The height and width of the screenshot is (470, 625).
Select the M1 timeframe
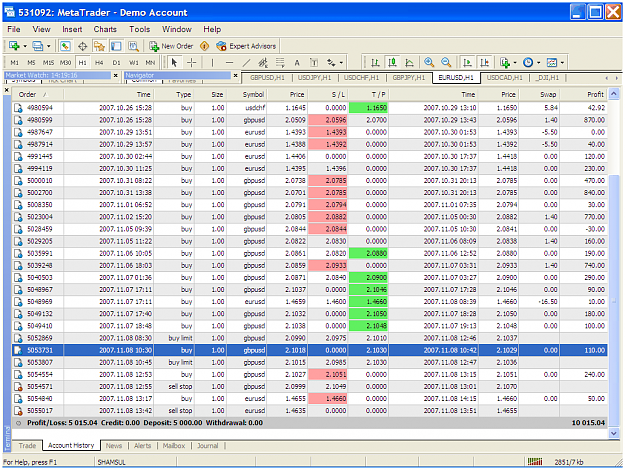(14, 63)
